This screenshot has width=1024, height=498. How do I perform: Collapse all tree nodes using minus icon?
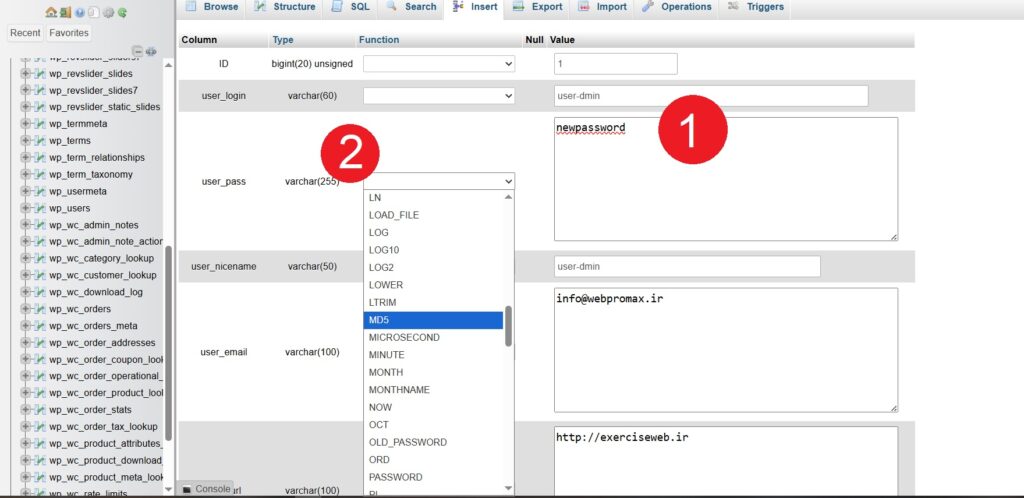pyautogui.click(x=138, y=52)
